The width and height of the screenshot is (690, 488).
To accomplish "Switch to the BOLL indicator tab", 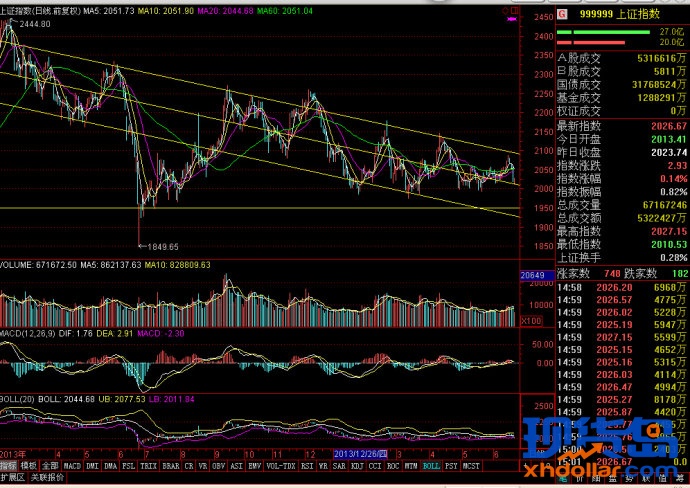I will pos(431,466).
